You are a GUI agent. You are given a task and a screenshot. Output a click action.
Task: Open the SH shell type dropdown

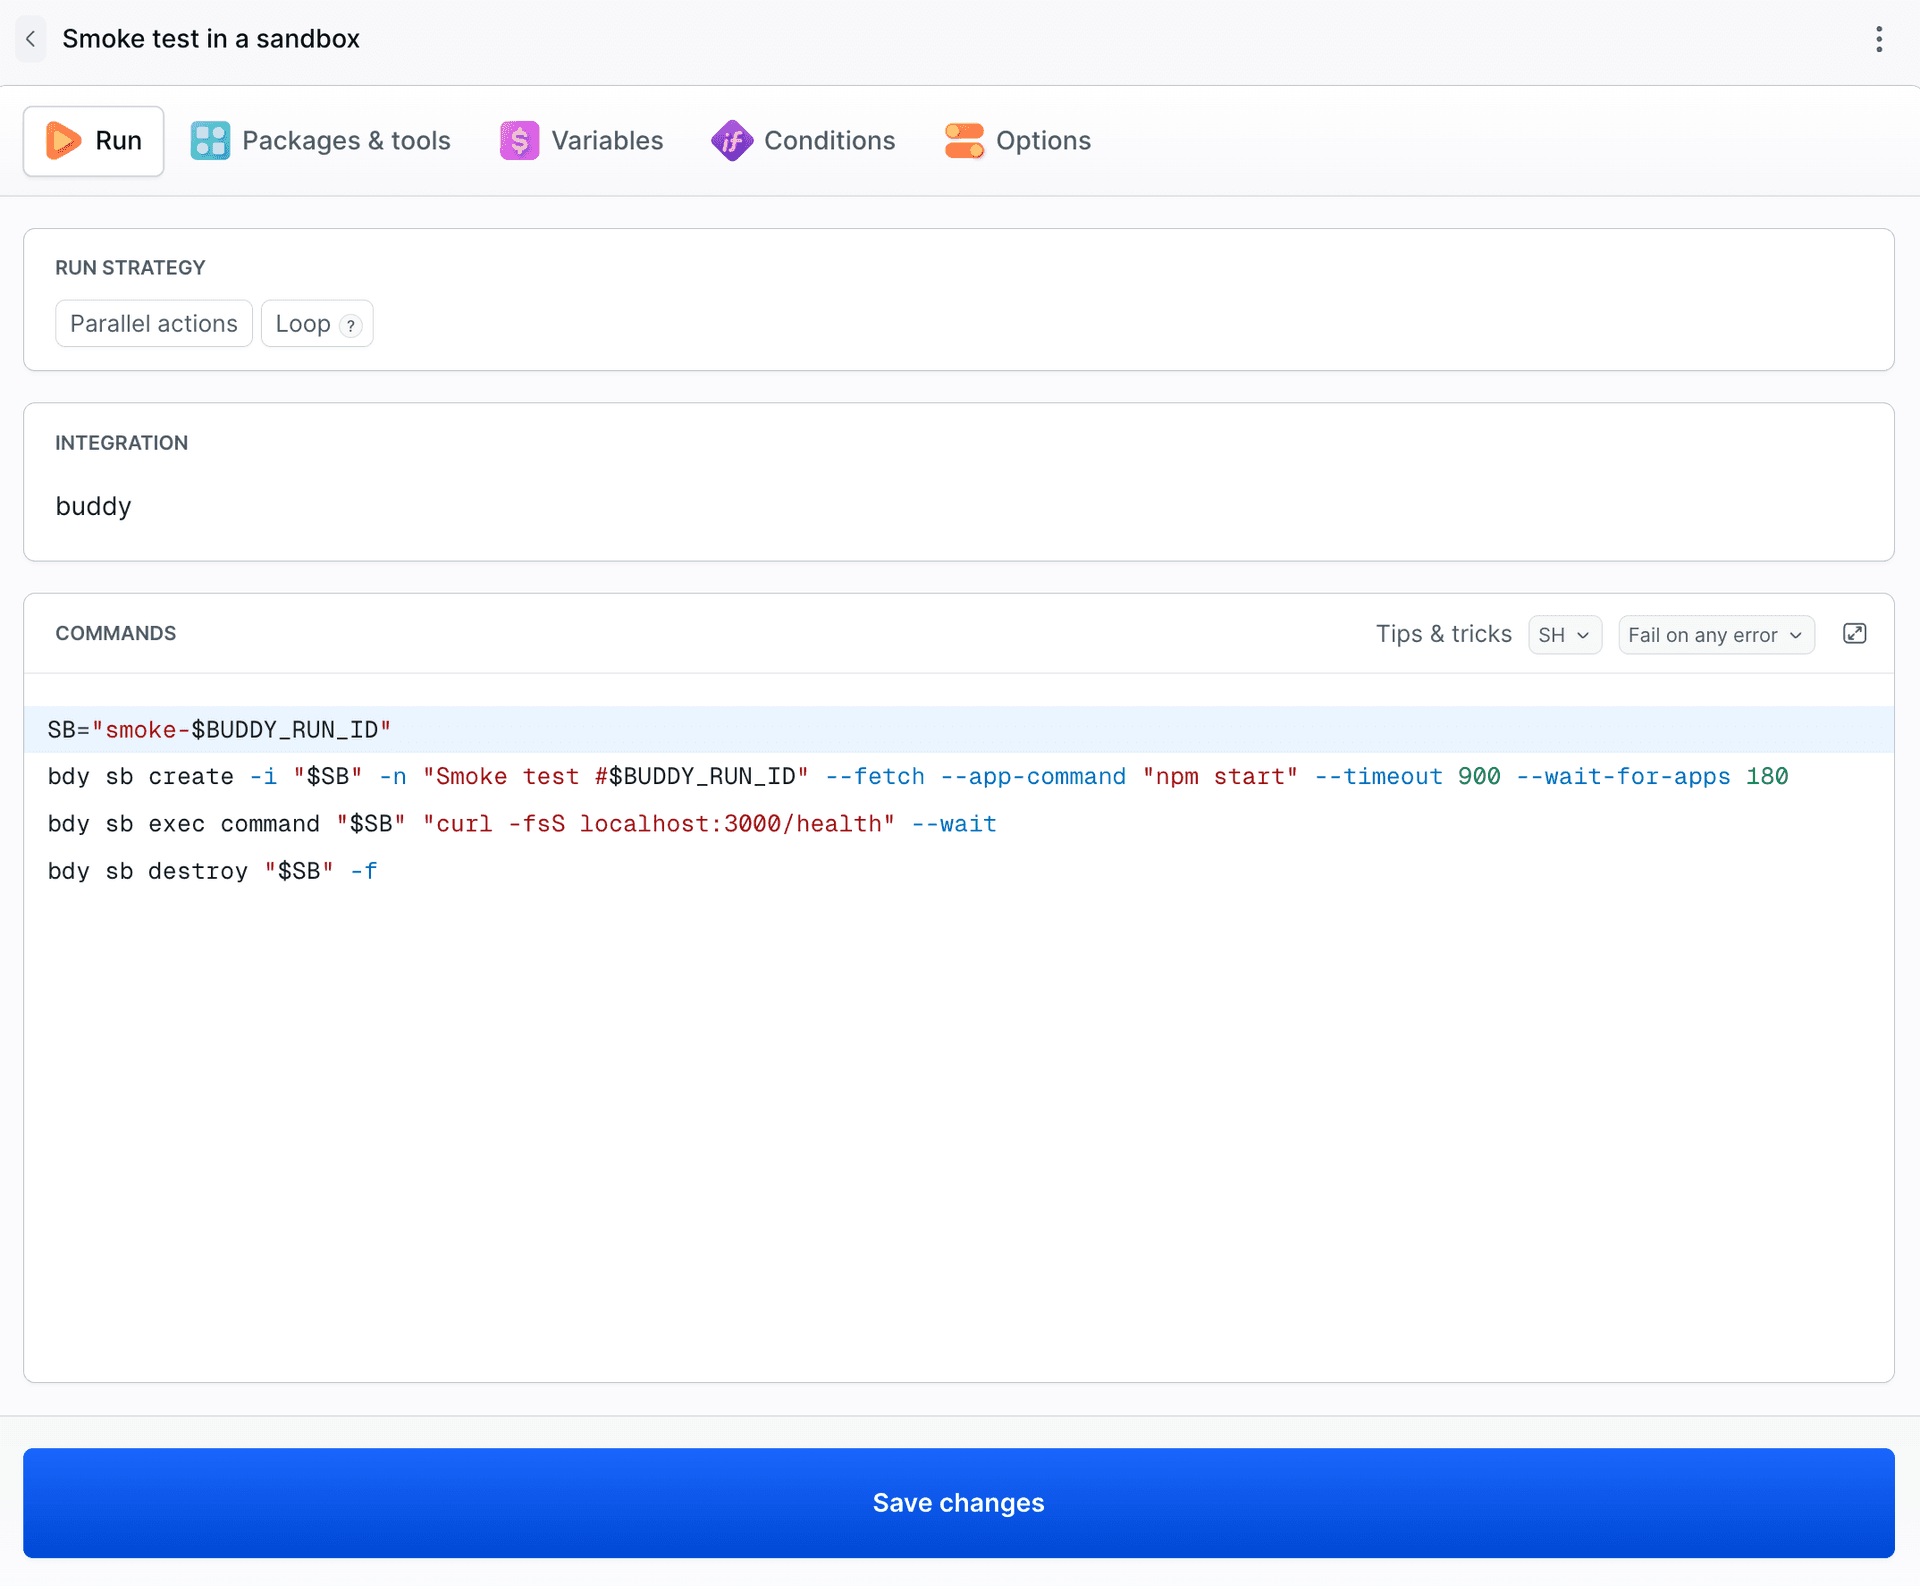[1565, 635]
